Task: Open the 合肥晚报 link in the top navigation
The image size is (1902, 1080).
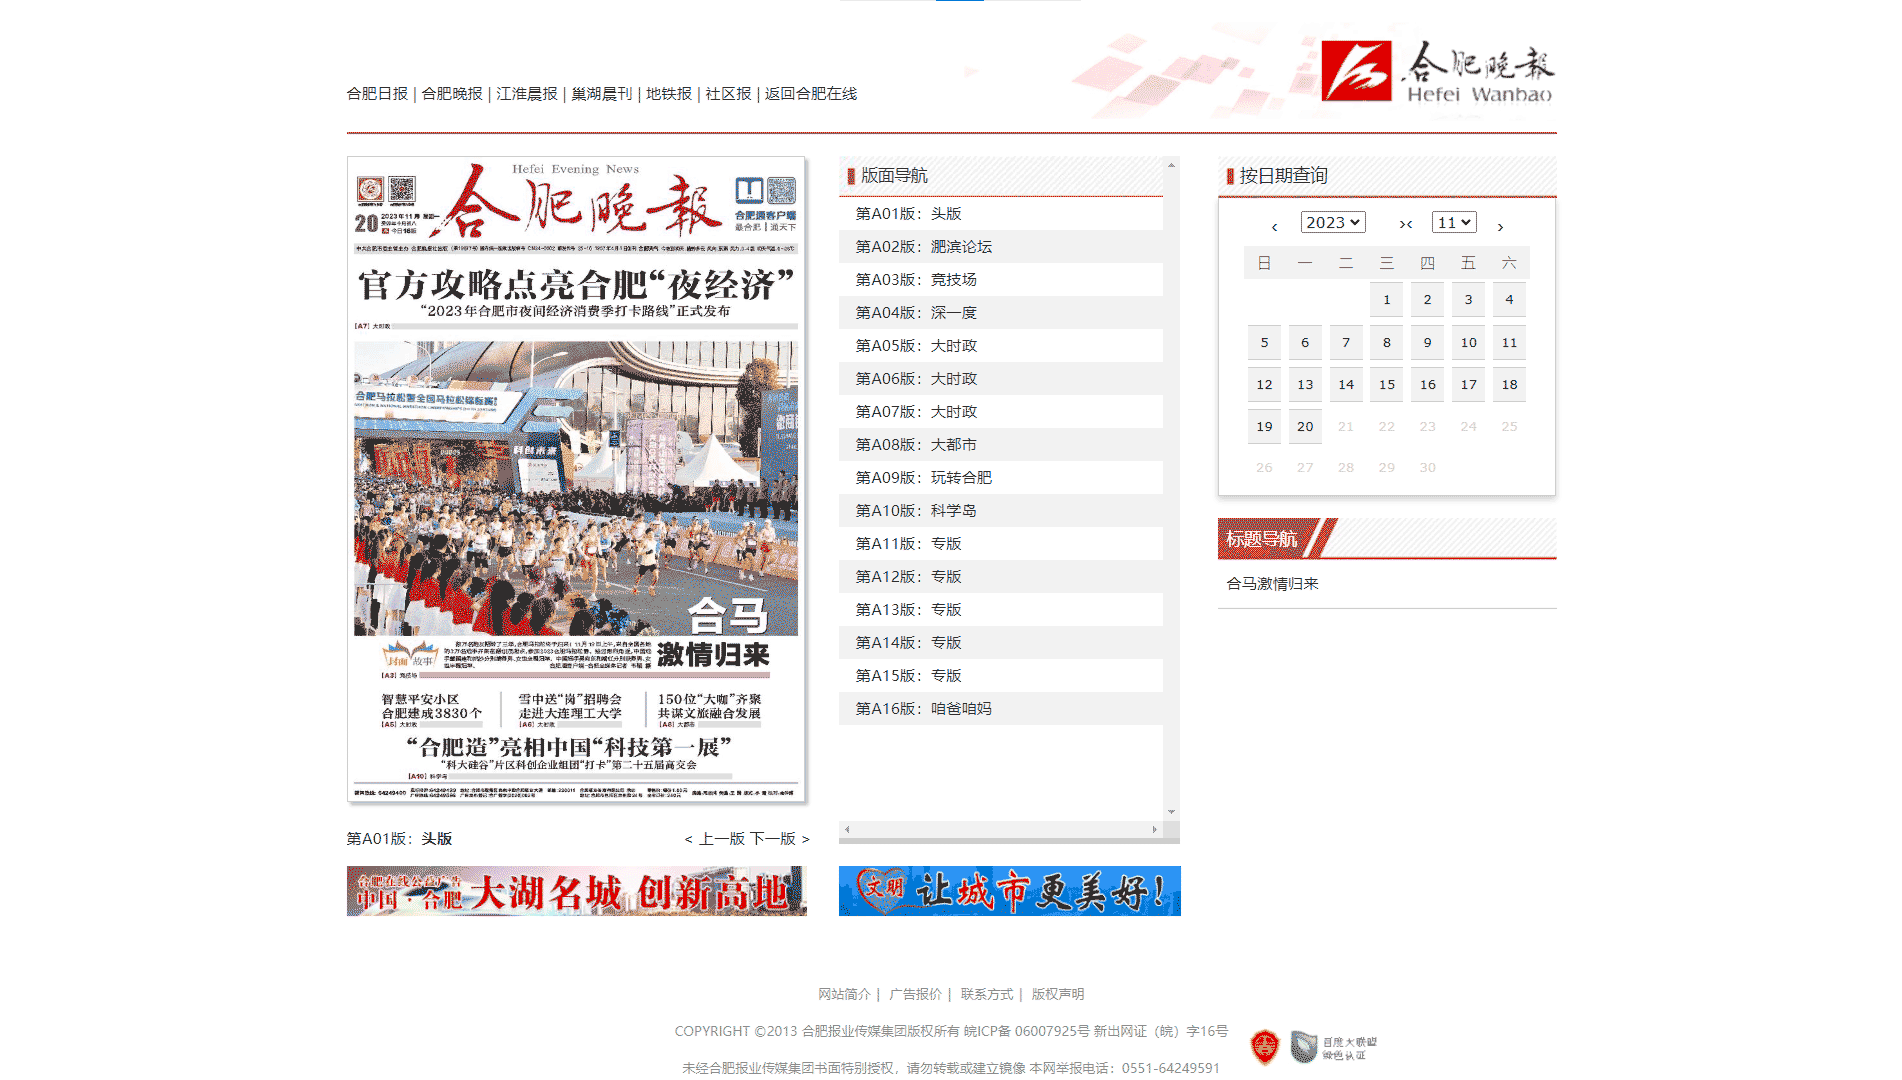Action: coord(452,94)
